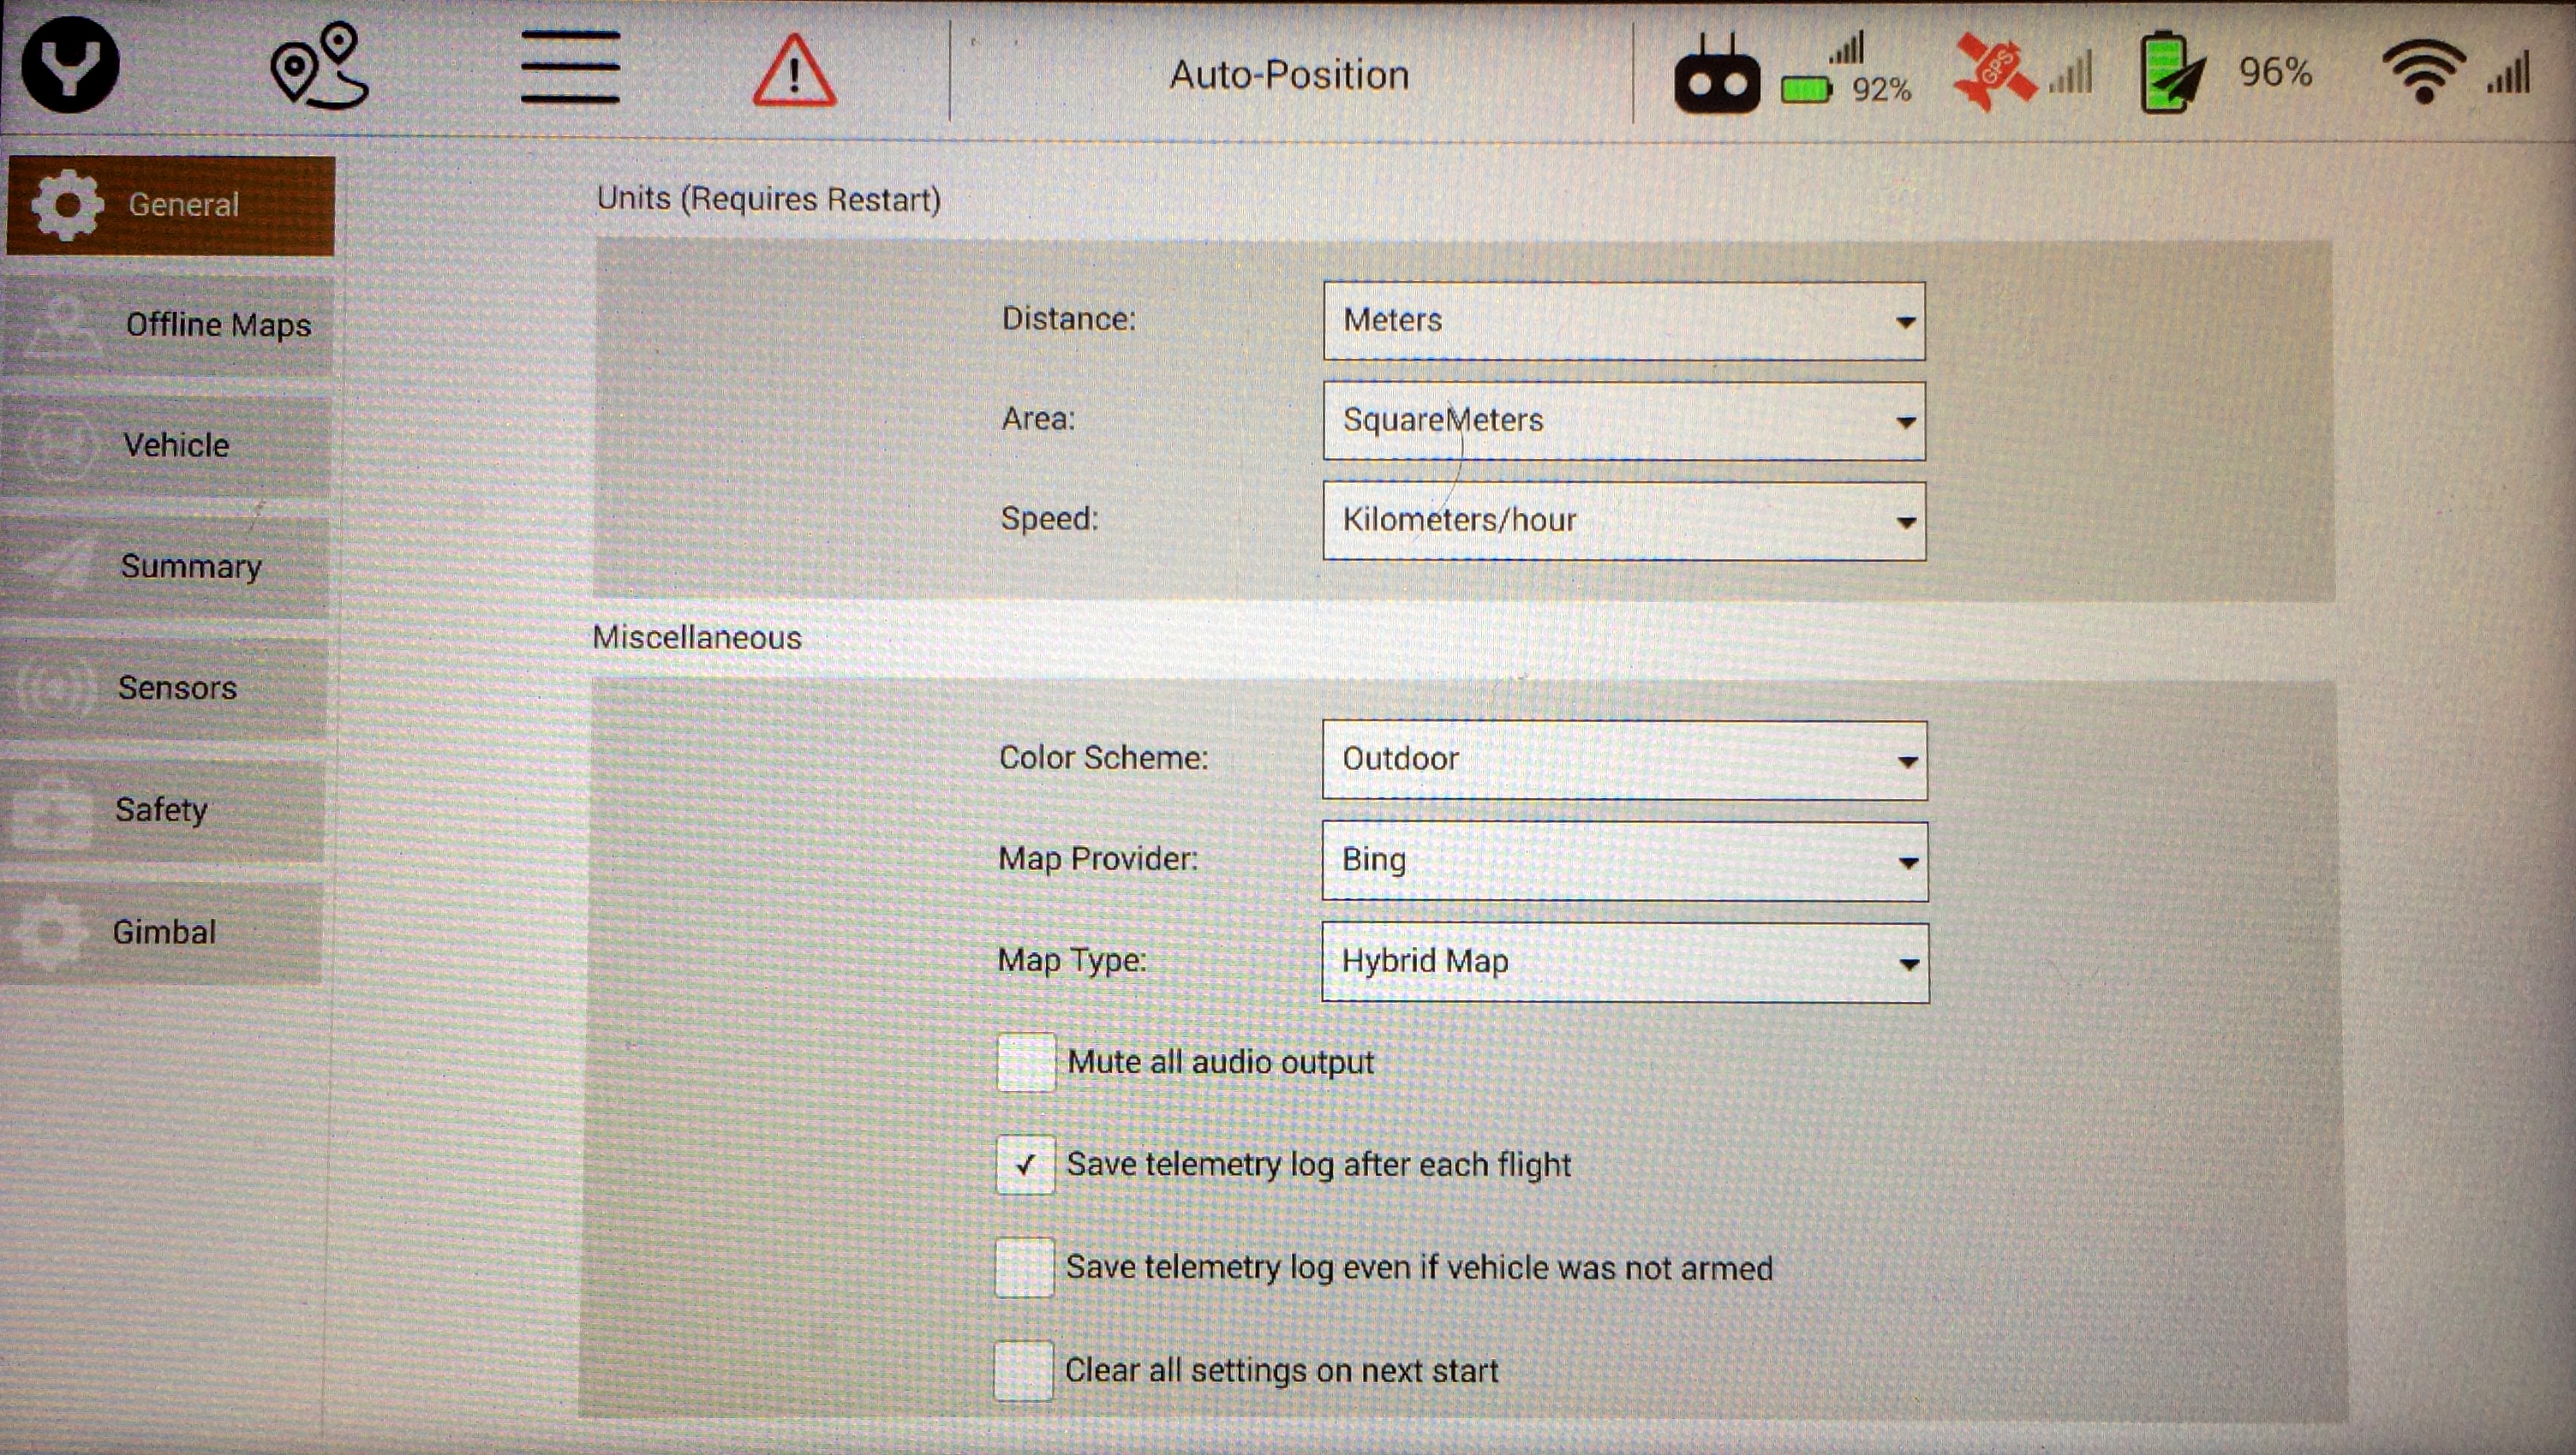Viewport: 2576px width, 1455px height.
Task: Select the General settings tab
Action: click(170, 205)
